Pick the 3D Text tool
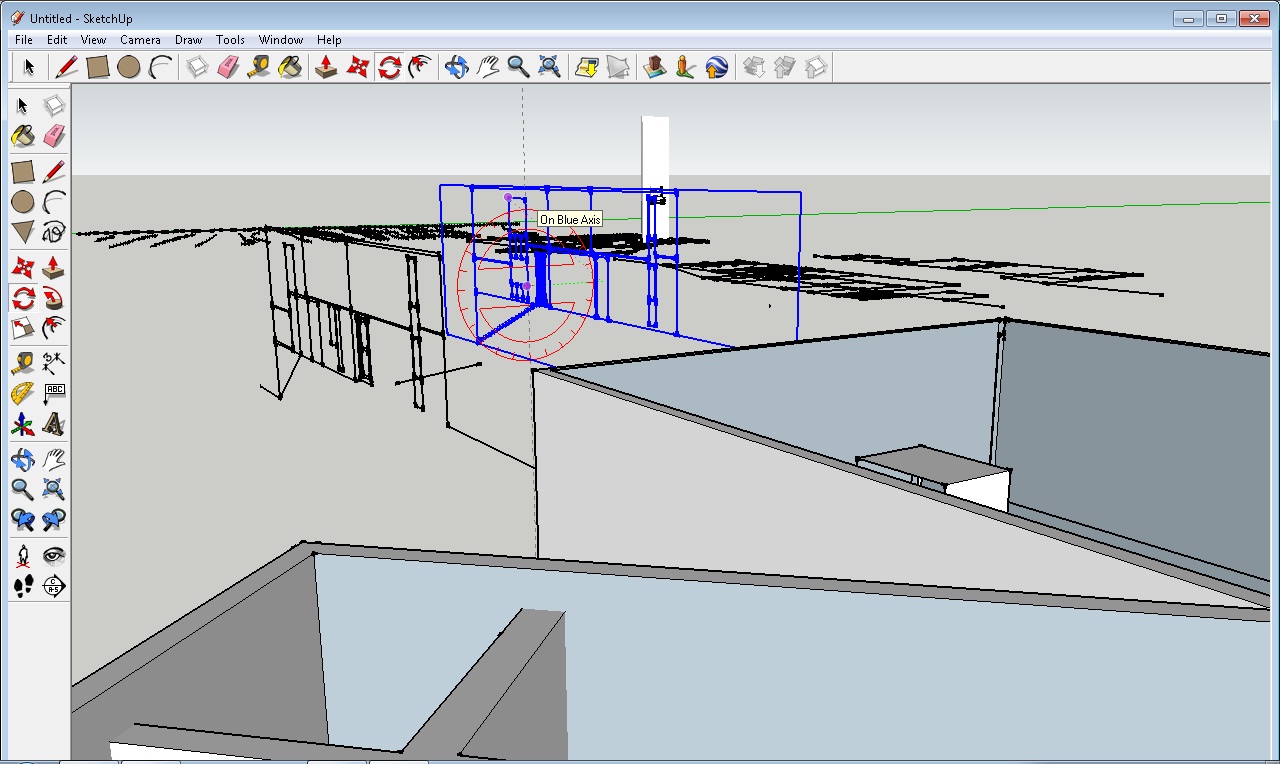Viewport: 1280px width, 764px height. (x=54, y=424)
